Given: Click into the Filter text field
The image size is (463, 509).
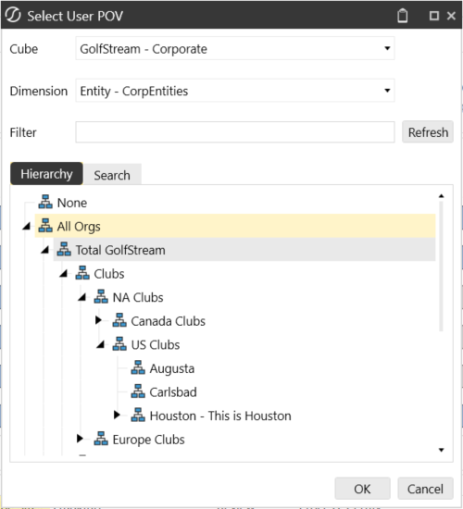Looking at the screenshot, I should click(235, 132).
